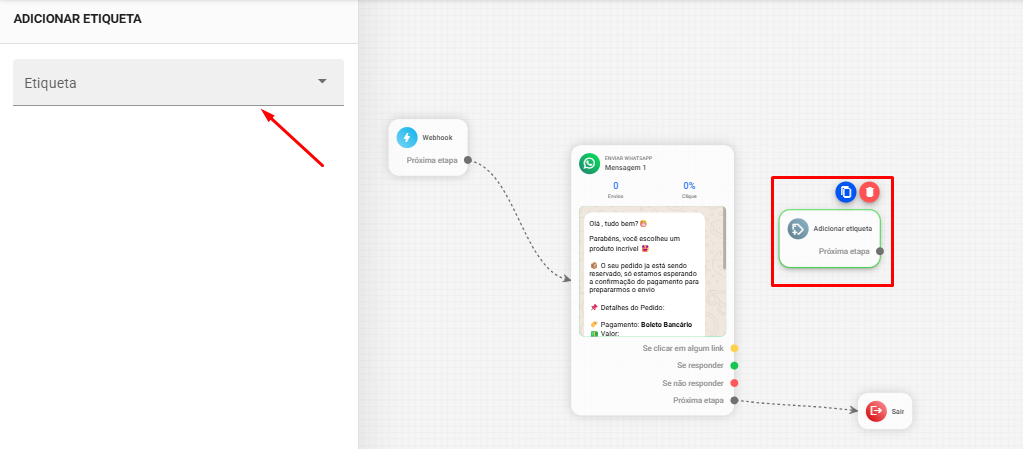Select the Mensagem 1 node title
Viewport: 1023px width, 449px height.
[x=625, y=168]
